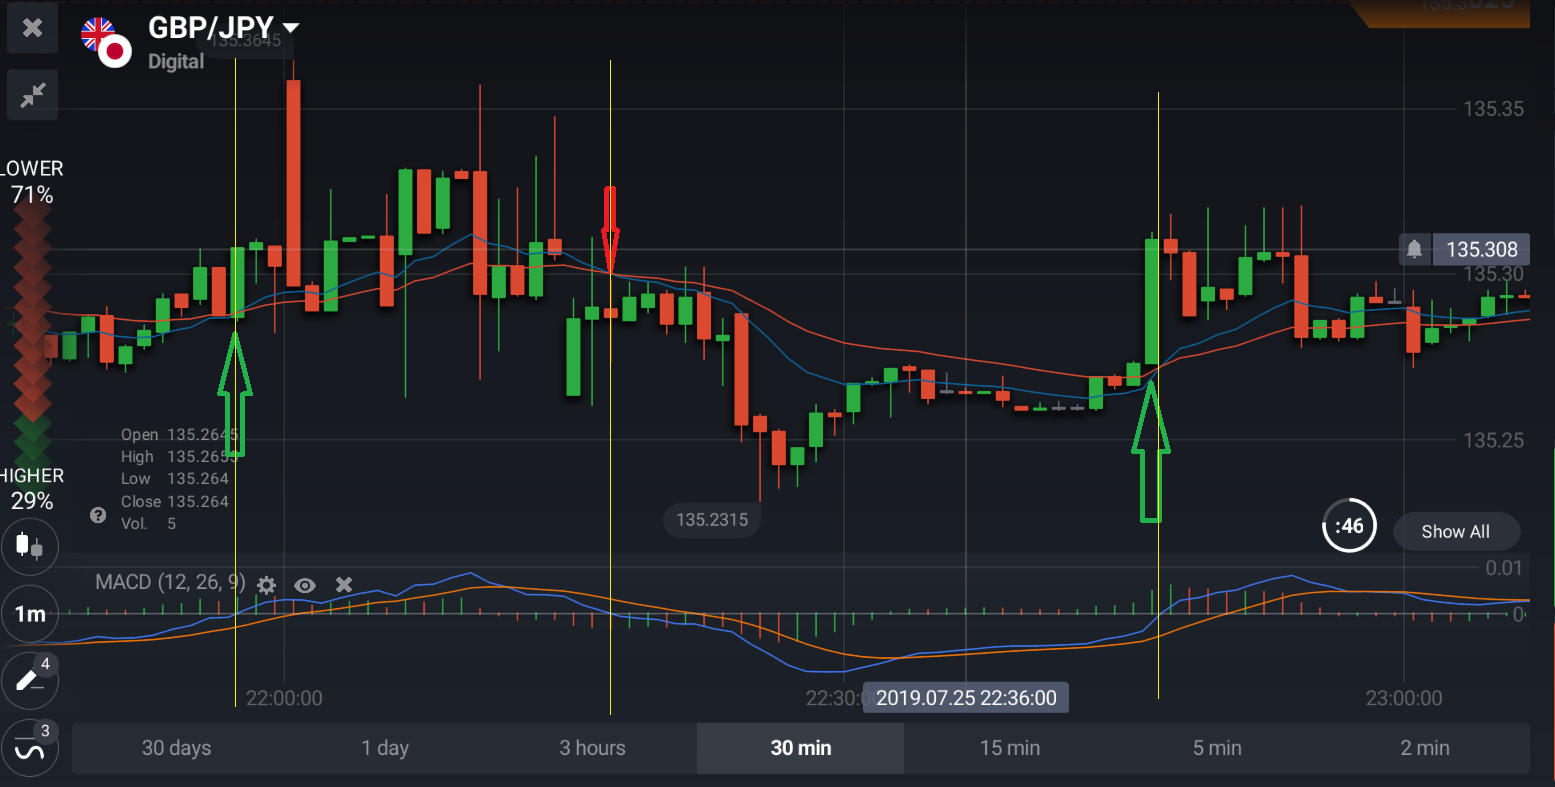Select the 2 min time range
The height and width of the screenshot is (787, 1555).
[1425, 748]
